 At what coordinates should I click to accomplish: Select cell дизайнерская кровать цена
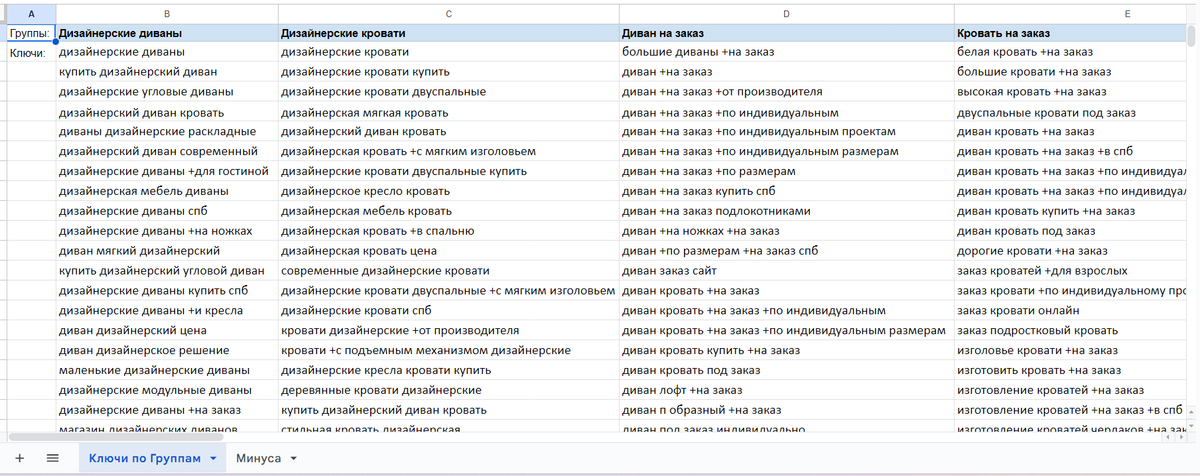pos(449,251)
